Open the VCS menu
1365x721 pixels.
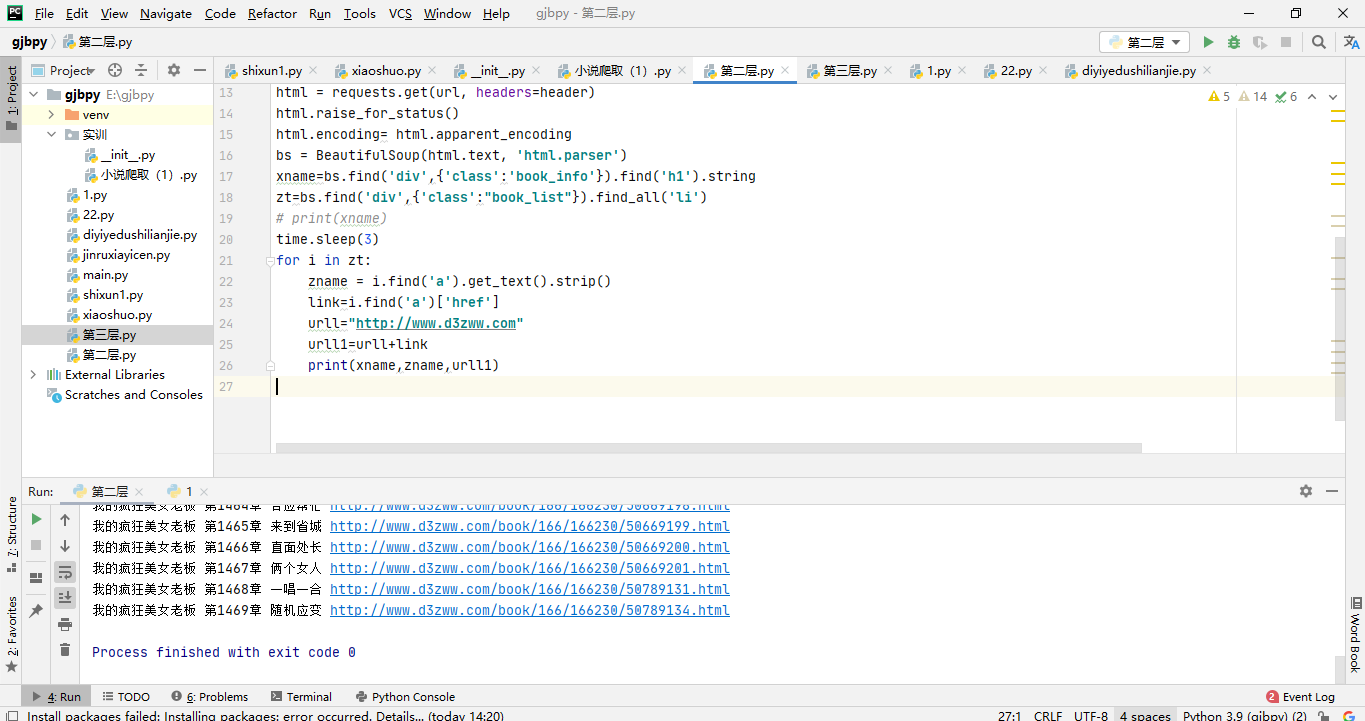[400, 13]
